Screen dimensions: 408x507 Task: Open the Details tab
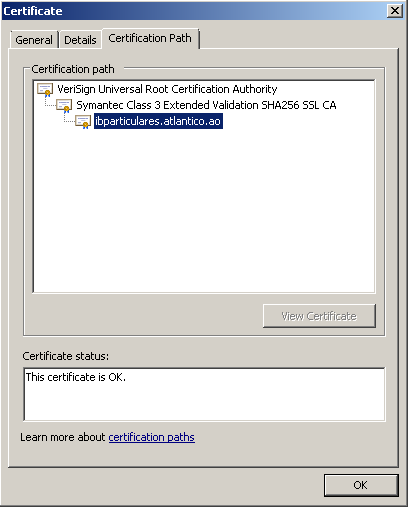click(80, 40)
